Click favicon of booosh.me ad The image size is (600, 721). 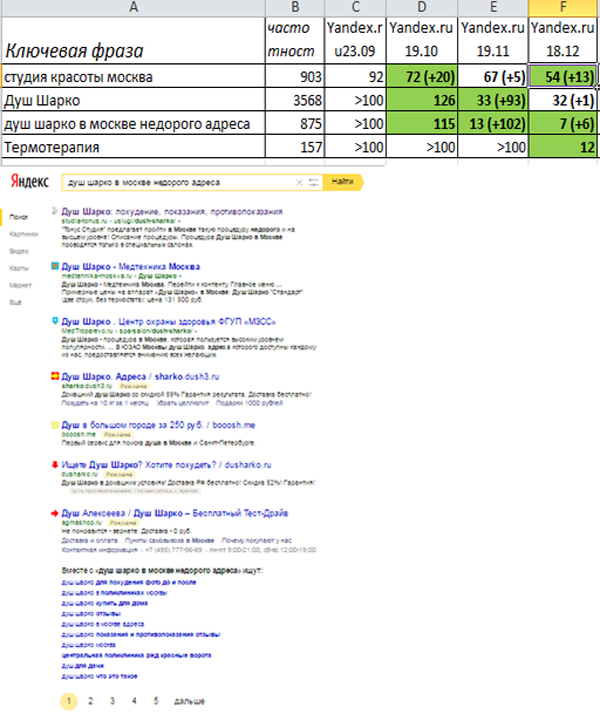coord(55,425)
